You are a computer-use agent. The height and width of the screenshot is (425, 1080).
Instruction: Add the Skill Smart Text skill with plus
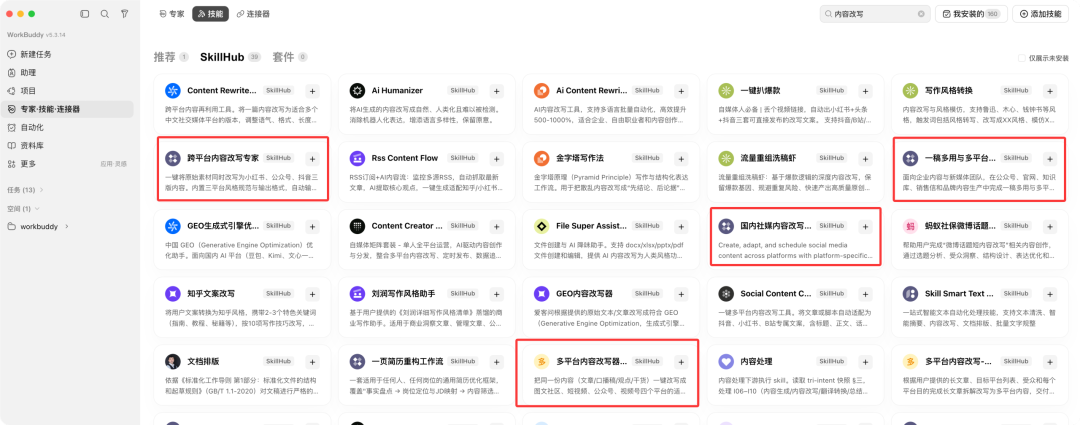[x=1050, y=293]
